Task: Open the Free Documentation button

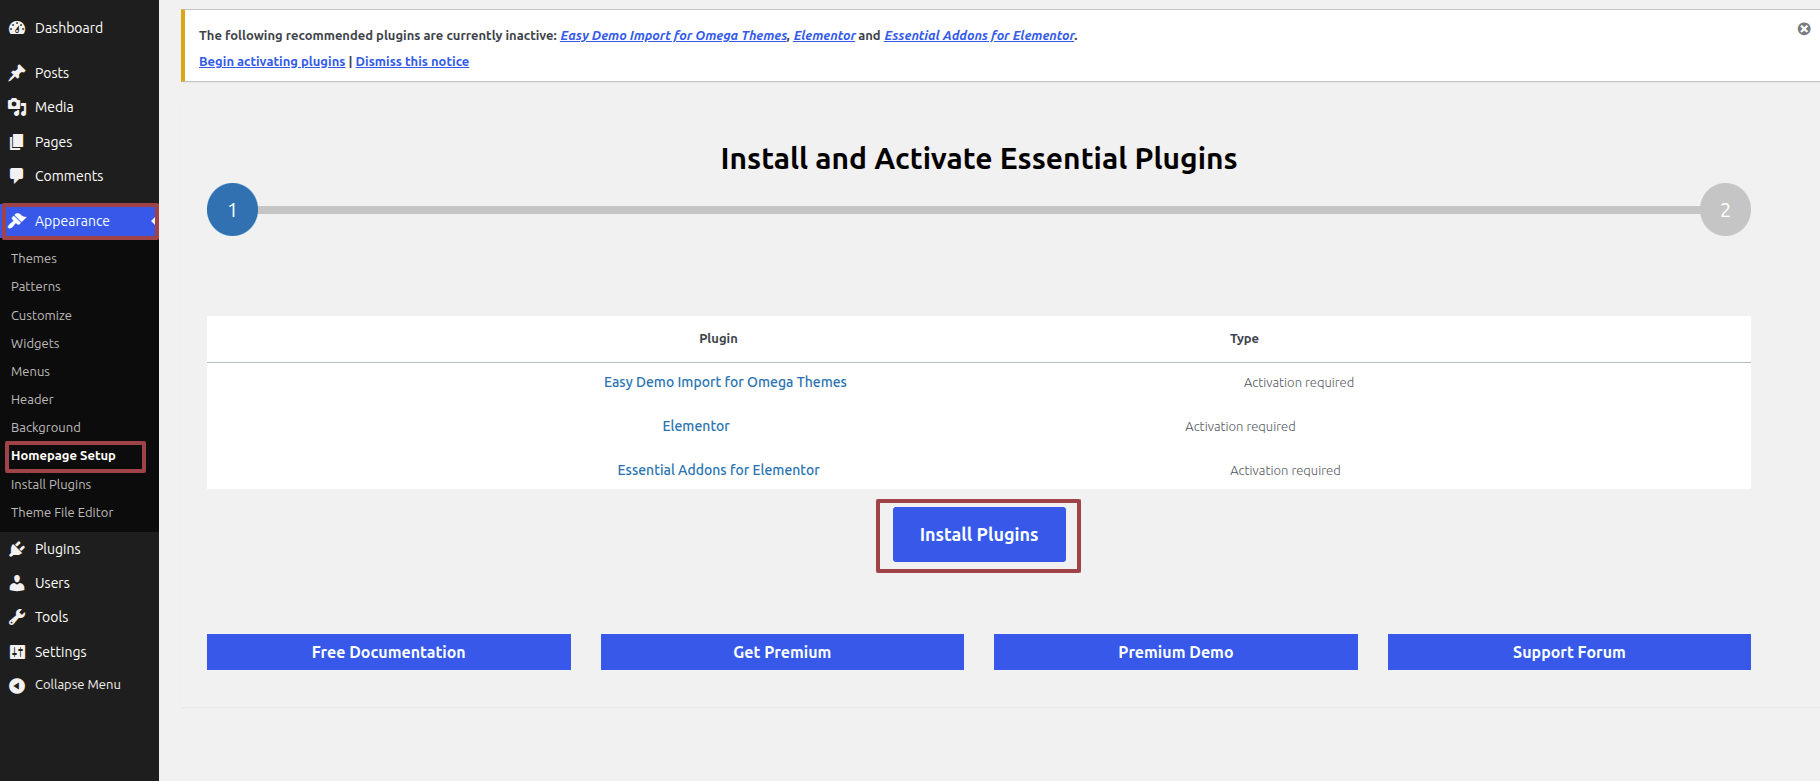Action: pyautogui.click(x=388, y=652)
